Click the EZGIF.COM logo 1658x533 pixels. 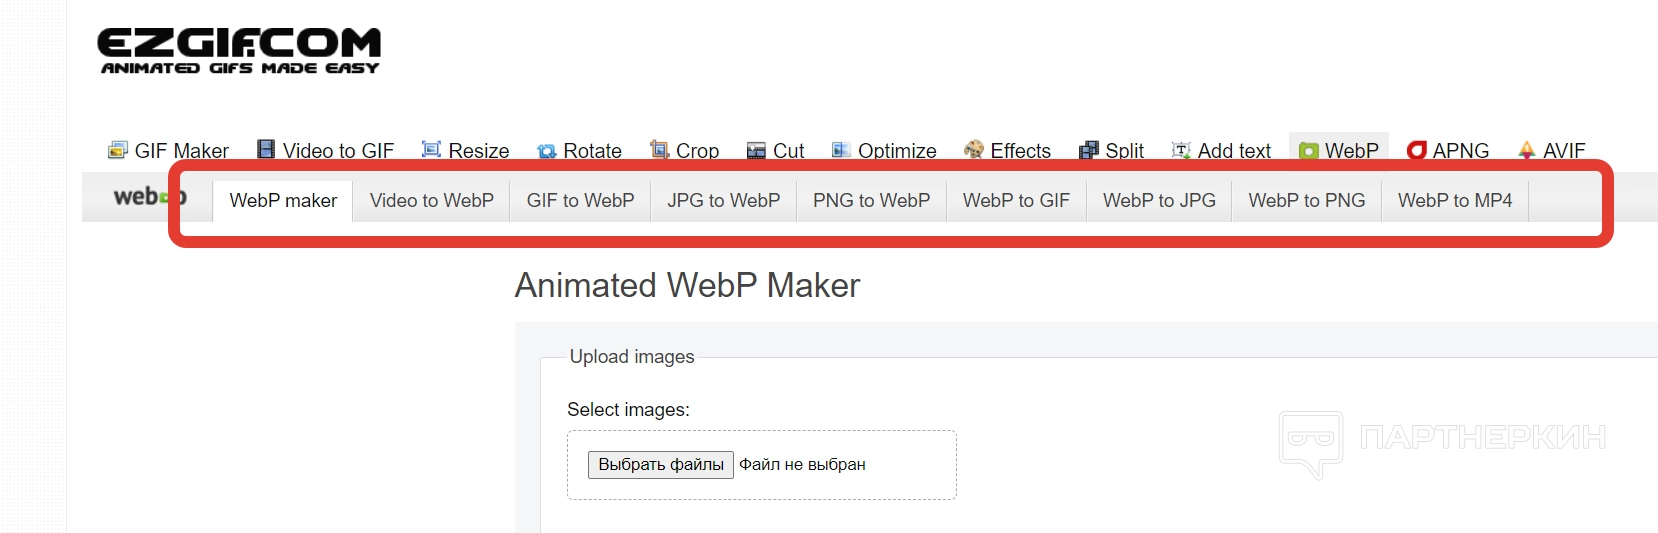(240, 51)
